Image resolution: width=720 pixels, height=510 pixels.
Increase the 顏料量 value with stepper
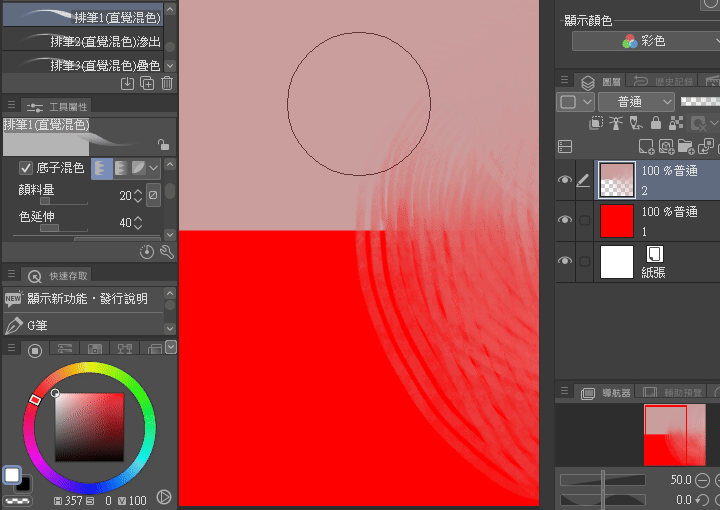point(138,192)
